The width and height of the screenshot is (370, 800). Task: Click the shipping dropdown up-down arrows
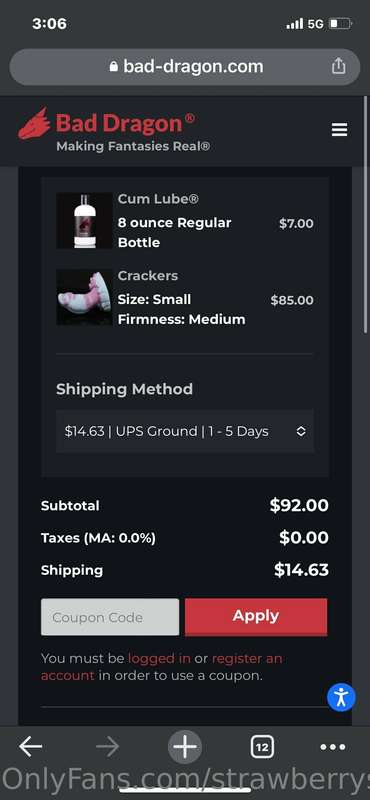point(301,431)
